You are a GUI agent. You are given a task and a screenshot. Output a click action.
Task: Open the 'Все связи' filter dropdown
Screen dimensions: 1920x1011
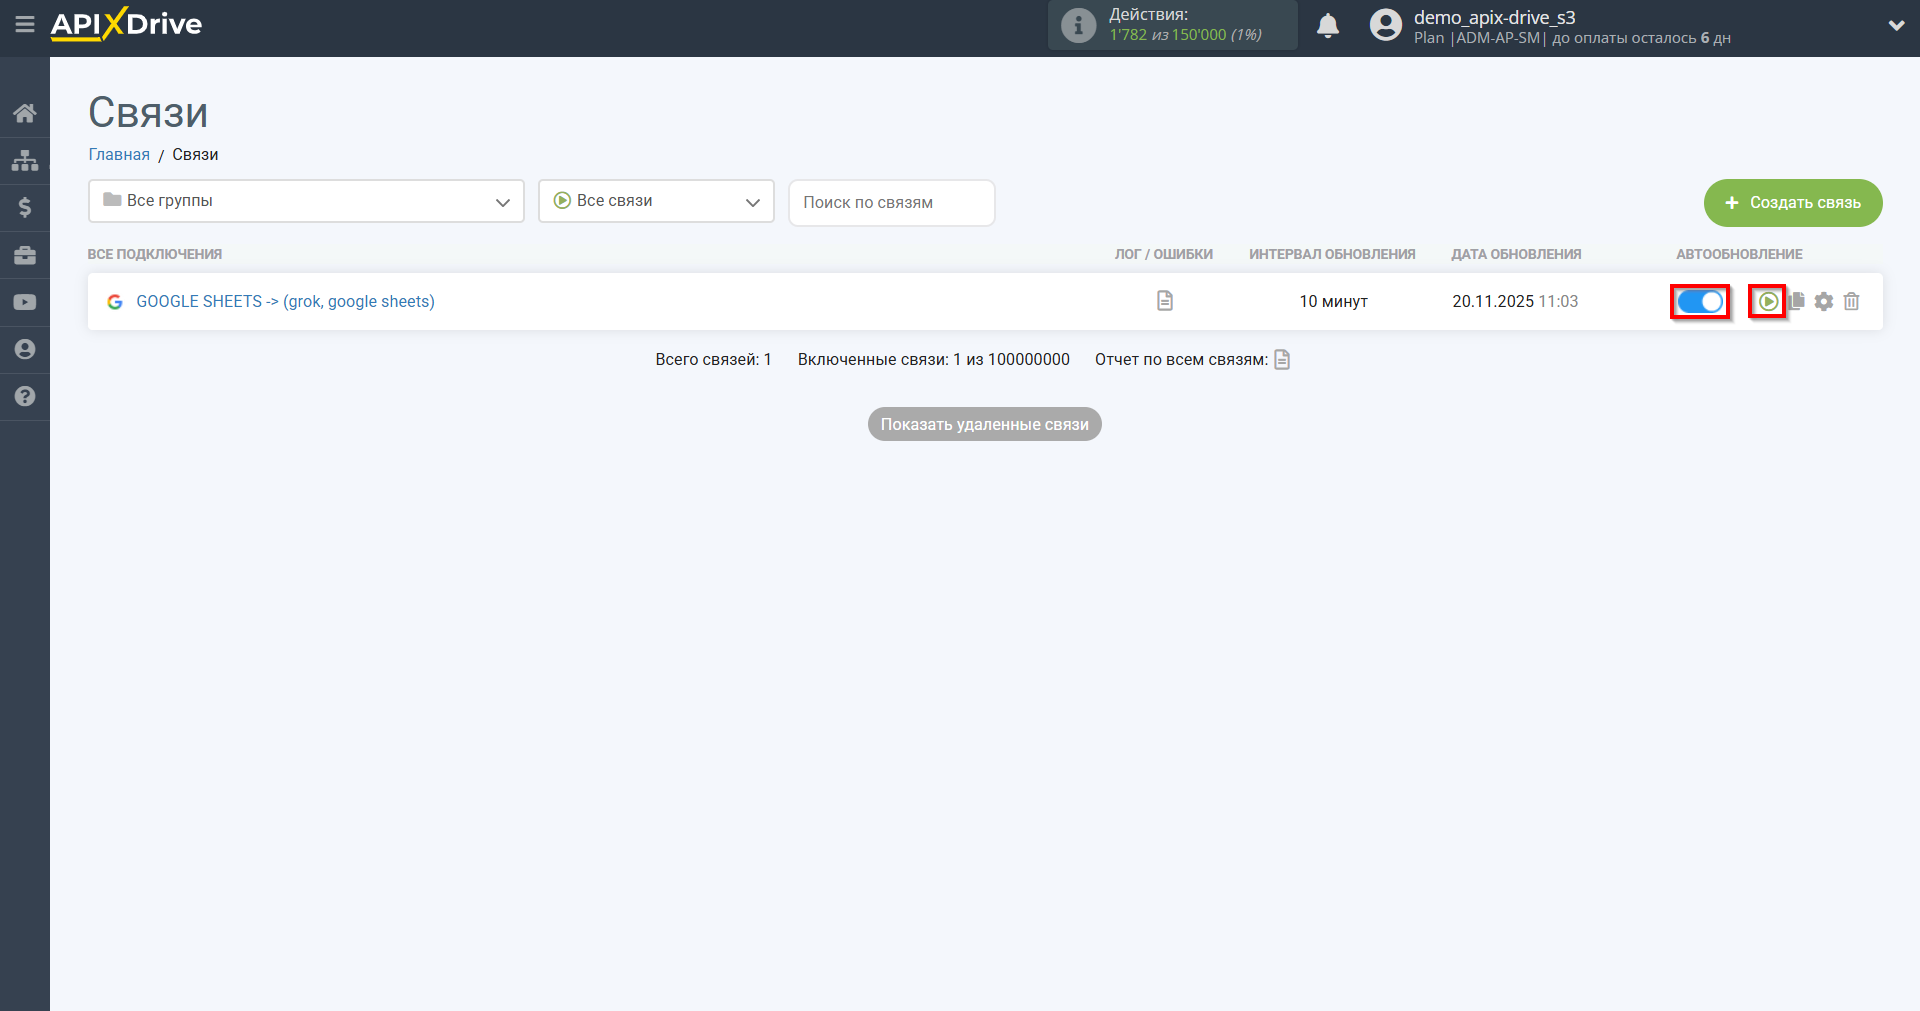point(655,201)
